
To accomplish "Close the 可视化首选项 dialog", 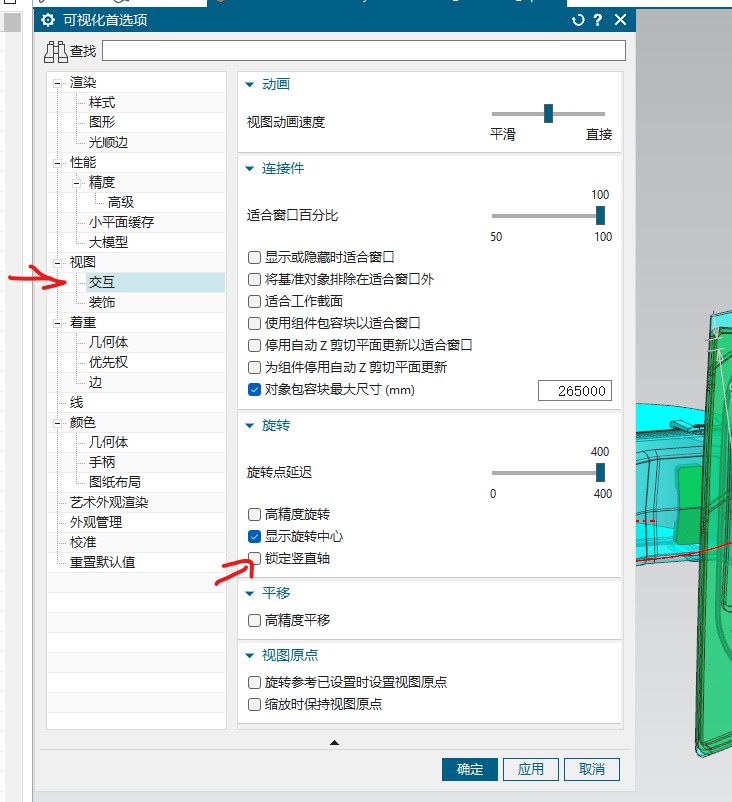I will coord(620,20).
